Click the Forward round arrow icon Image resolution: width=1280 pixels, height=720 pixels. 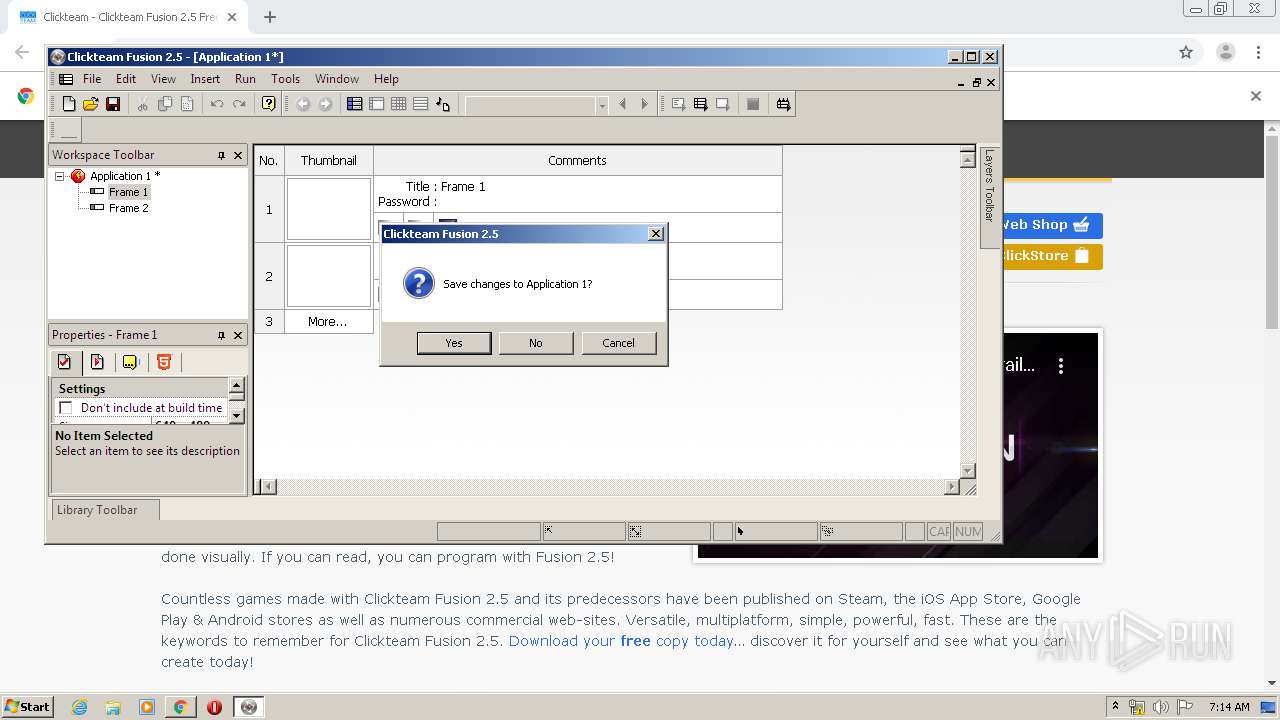325,104
